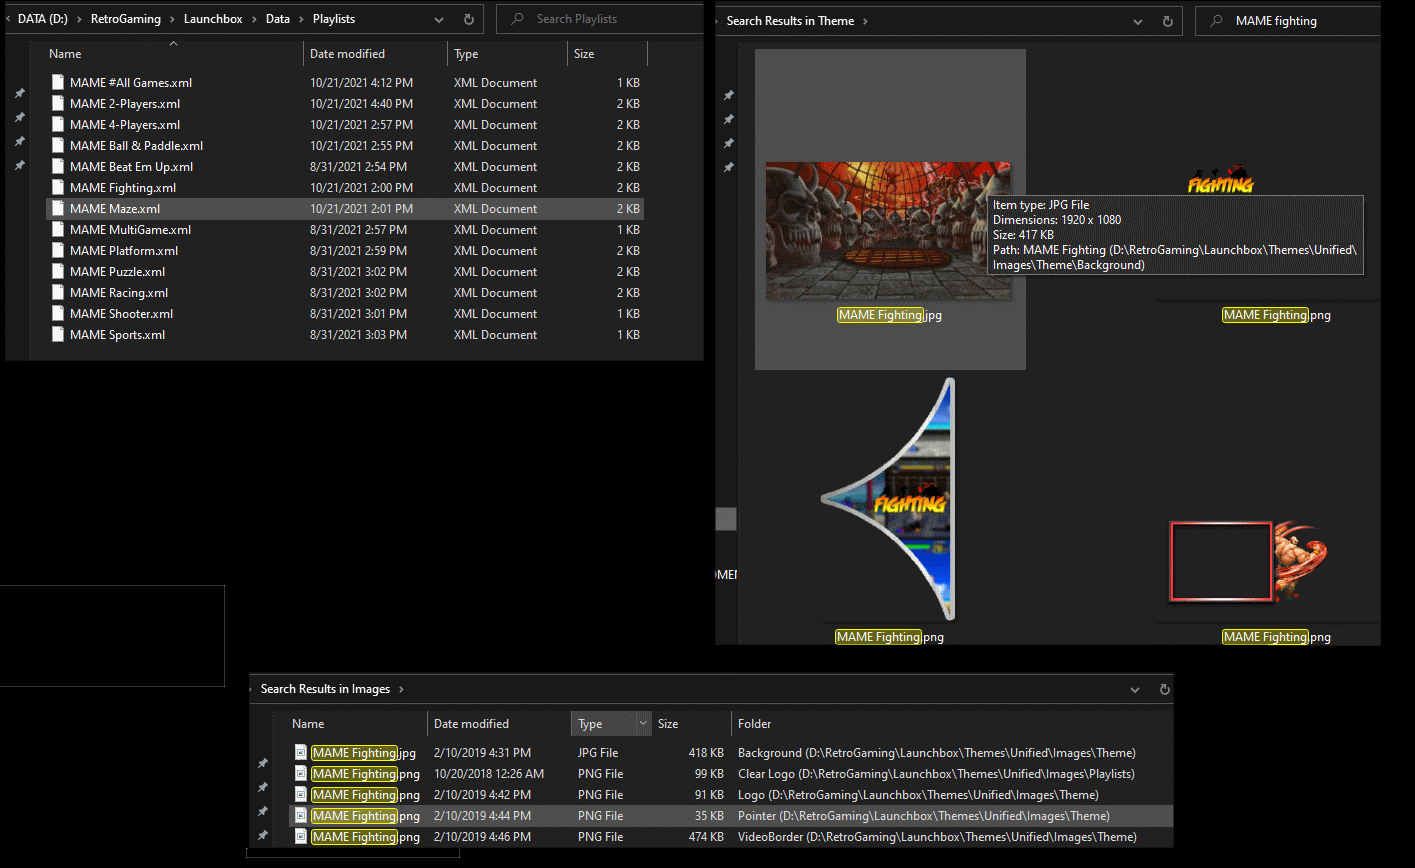Click the MAME Fighting.jpg label under skull thumbnail

pos(890,315)
